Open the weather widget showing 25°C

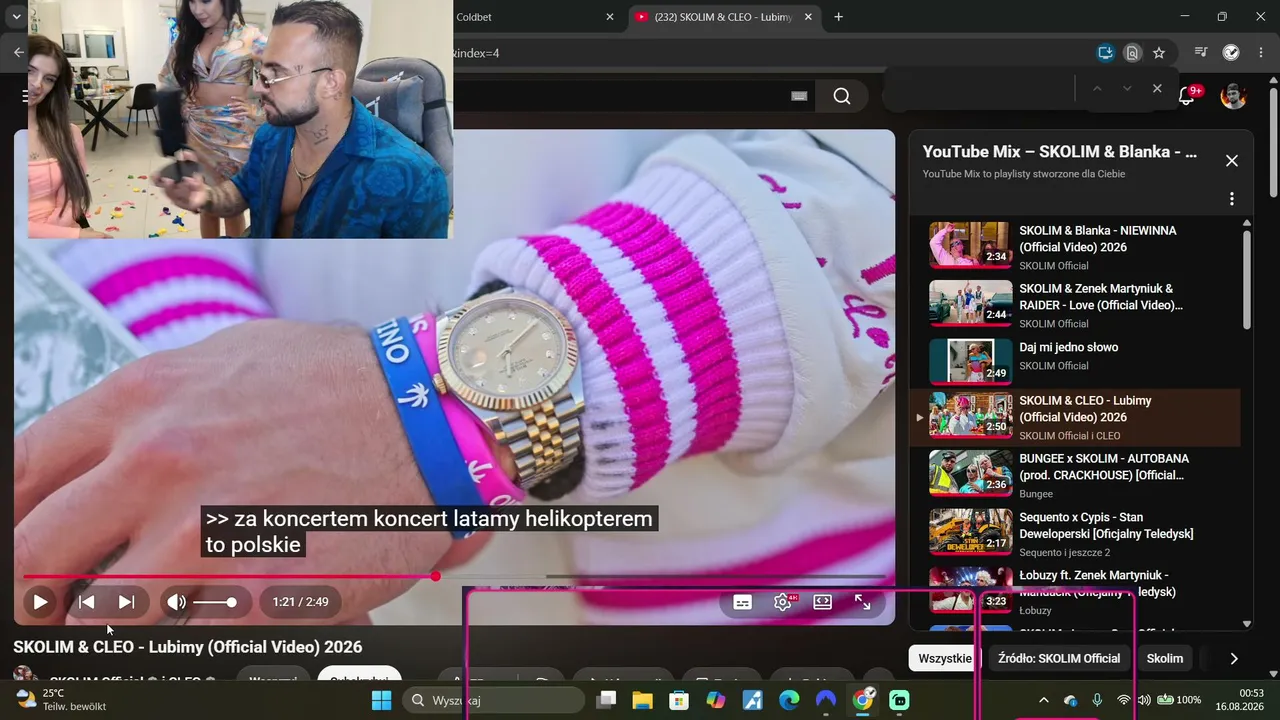(62, 700)
